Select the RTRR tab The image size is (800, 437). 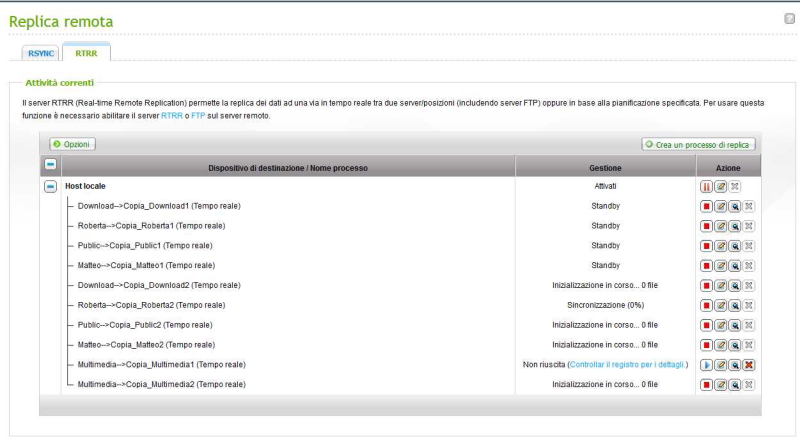coord(86,53)
